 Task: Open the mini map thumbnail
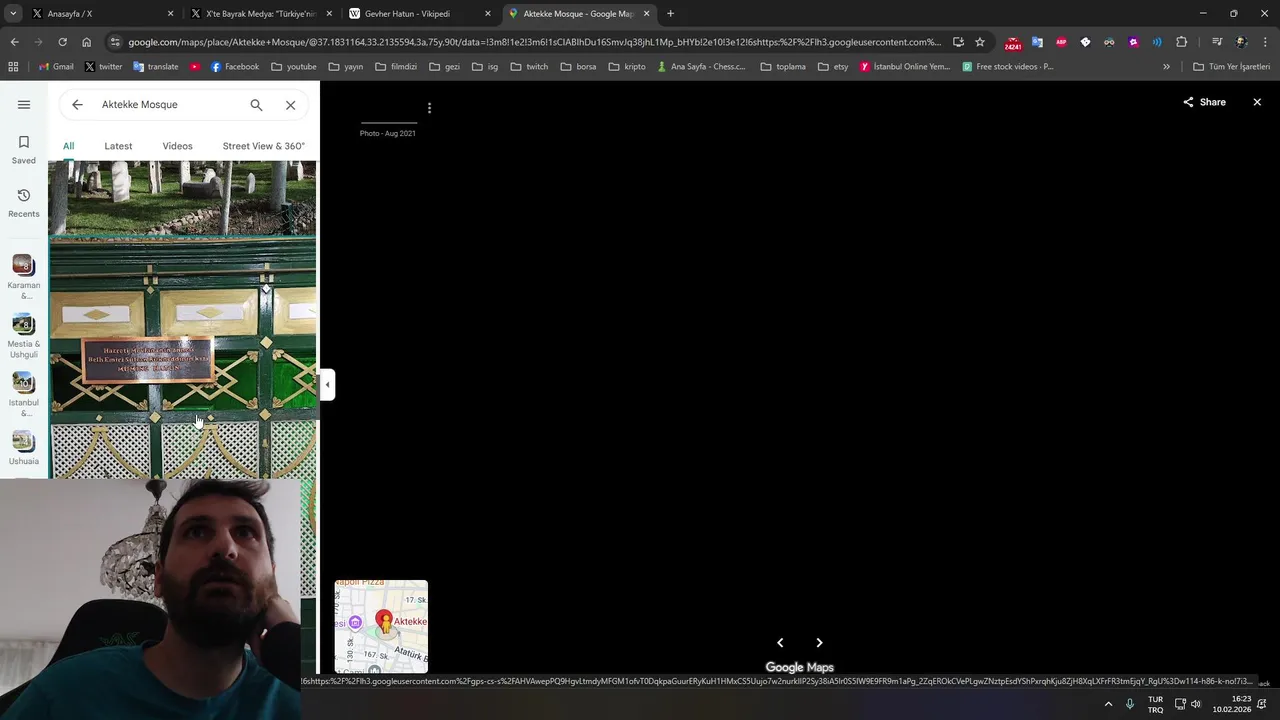click(x=381, y=626)
